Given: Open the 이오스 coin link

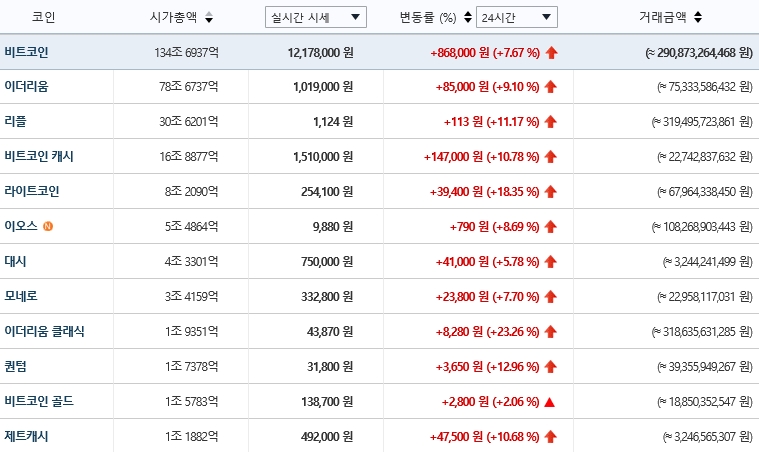Looking at the screenshot, I should tap(21, 226).
